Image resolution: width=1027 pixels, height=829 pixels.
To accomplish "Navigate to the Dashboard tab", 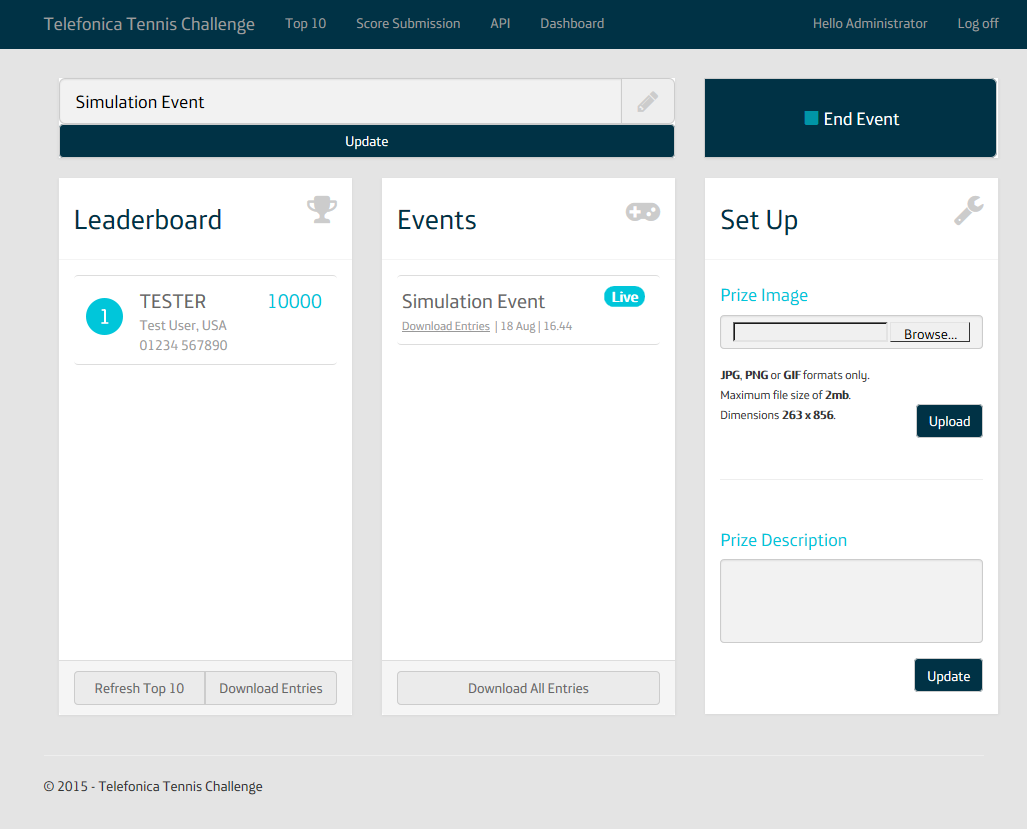I will coord(572,23).
